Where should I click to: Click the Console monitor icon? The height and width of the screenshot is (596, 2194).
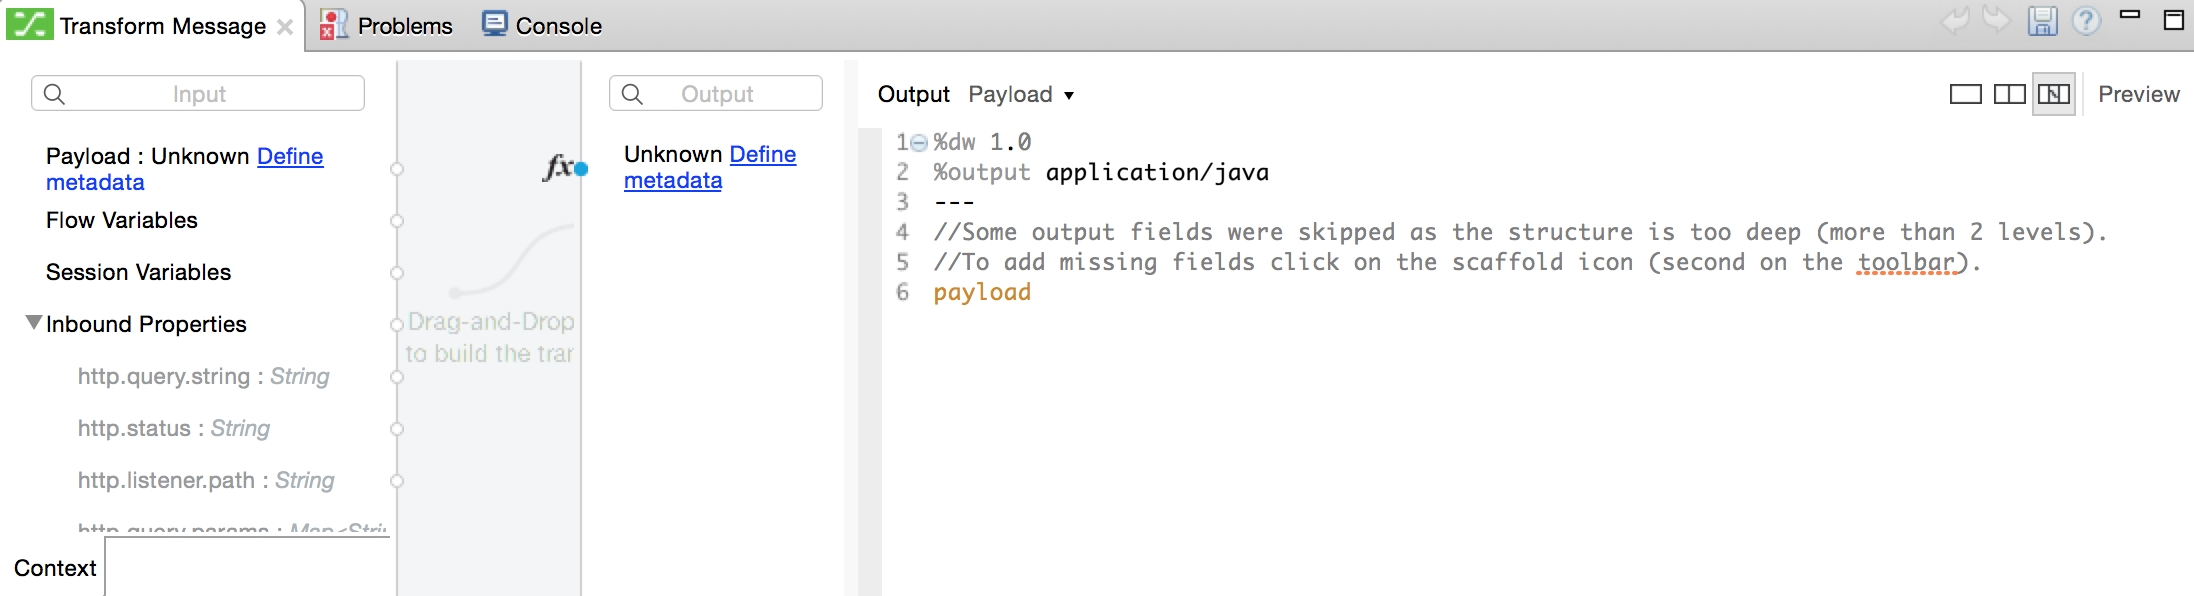point(494,24)
